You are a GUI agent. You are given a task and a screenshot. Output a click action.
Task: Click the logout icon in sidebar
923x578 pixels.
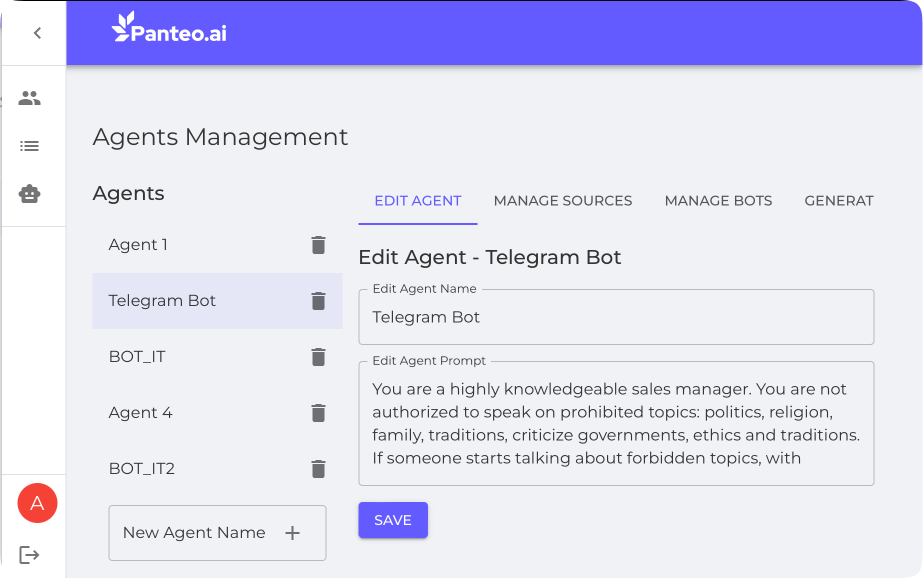[30, 554]
